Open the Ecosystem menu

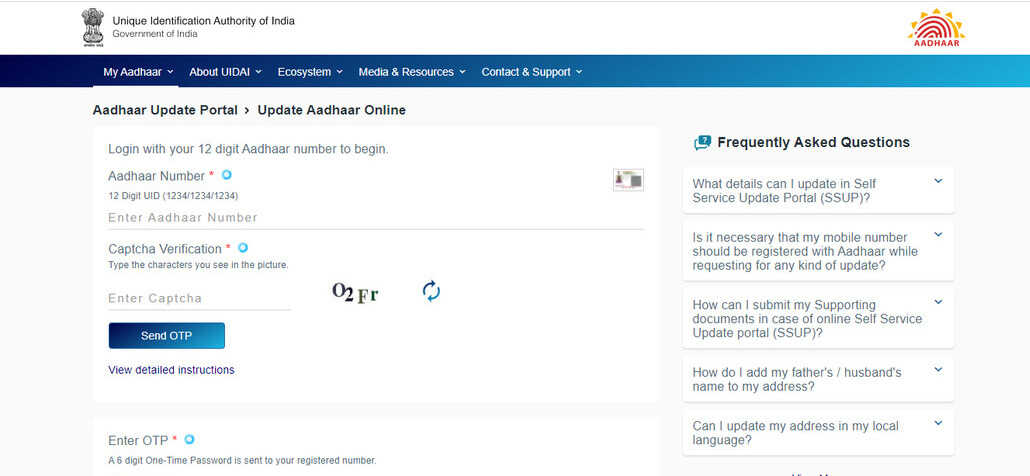(x=310, y=72)
